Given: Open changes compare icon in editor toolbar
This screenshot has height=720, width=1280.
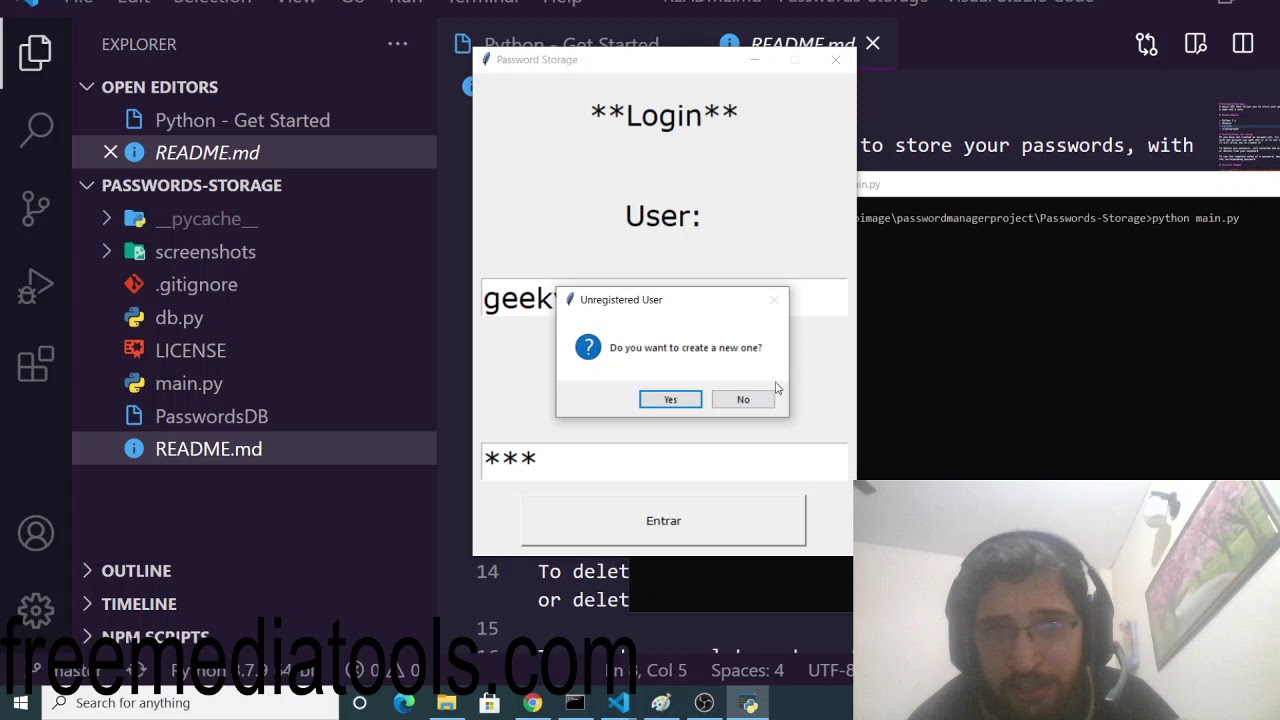Looking at the screenshot, I should click(1147, 44).
